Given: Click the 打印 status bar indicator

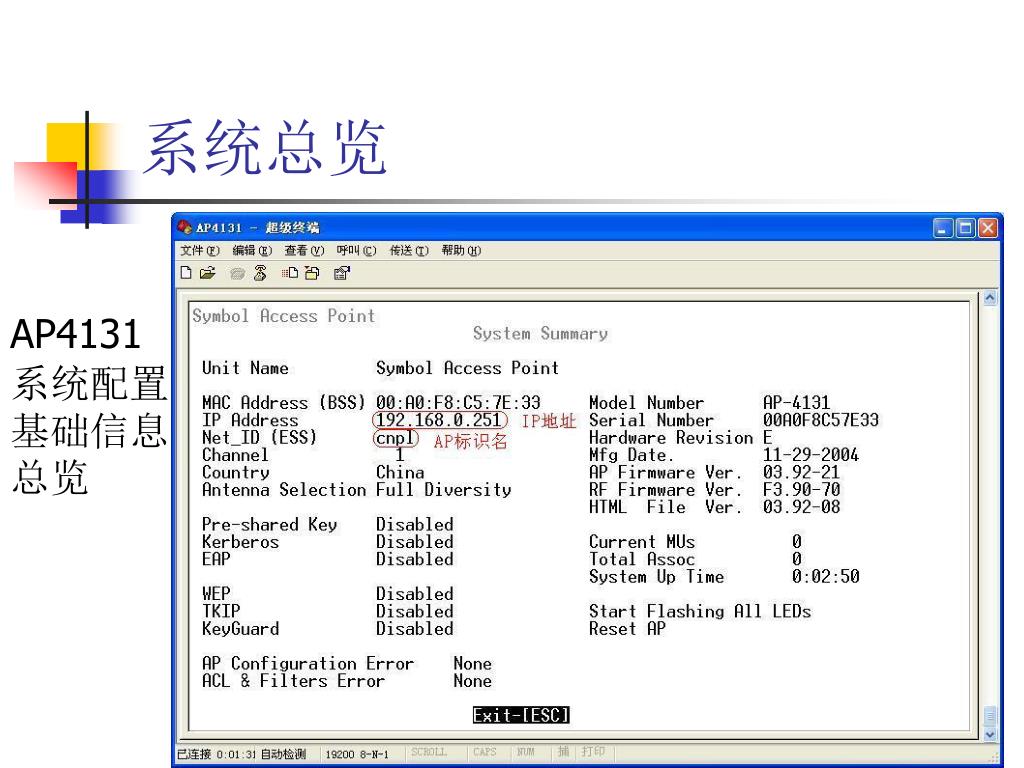Looking at the screenshot, I should coord(593,752).
